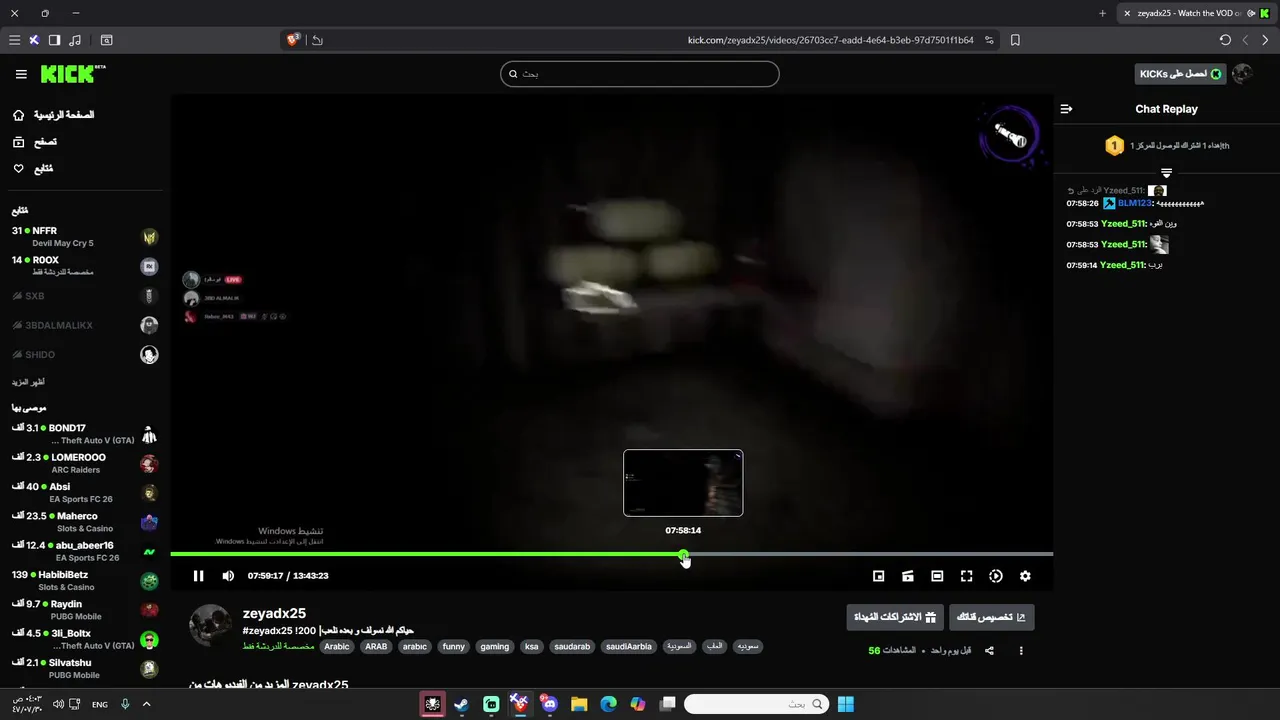
Task: Select the gaming tag
Action: point(495,647)
